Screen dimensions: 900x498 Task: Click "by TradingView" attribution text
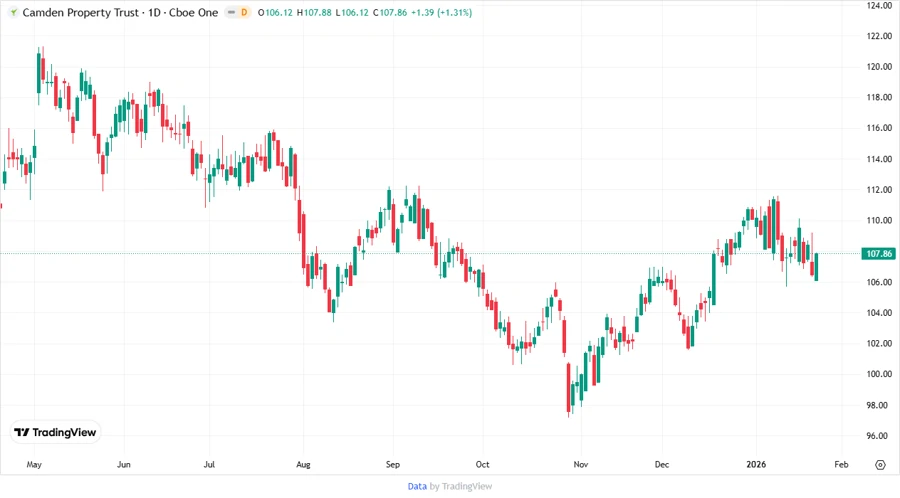(461, 486)
